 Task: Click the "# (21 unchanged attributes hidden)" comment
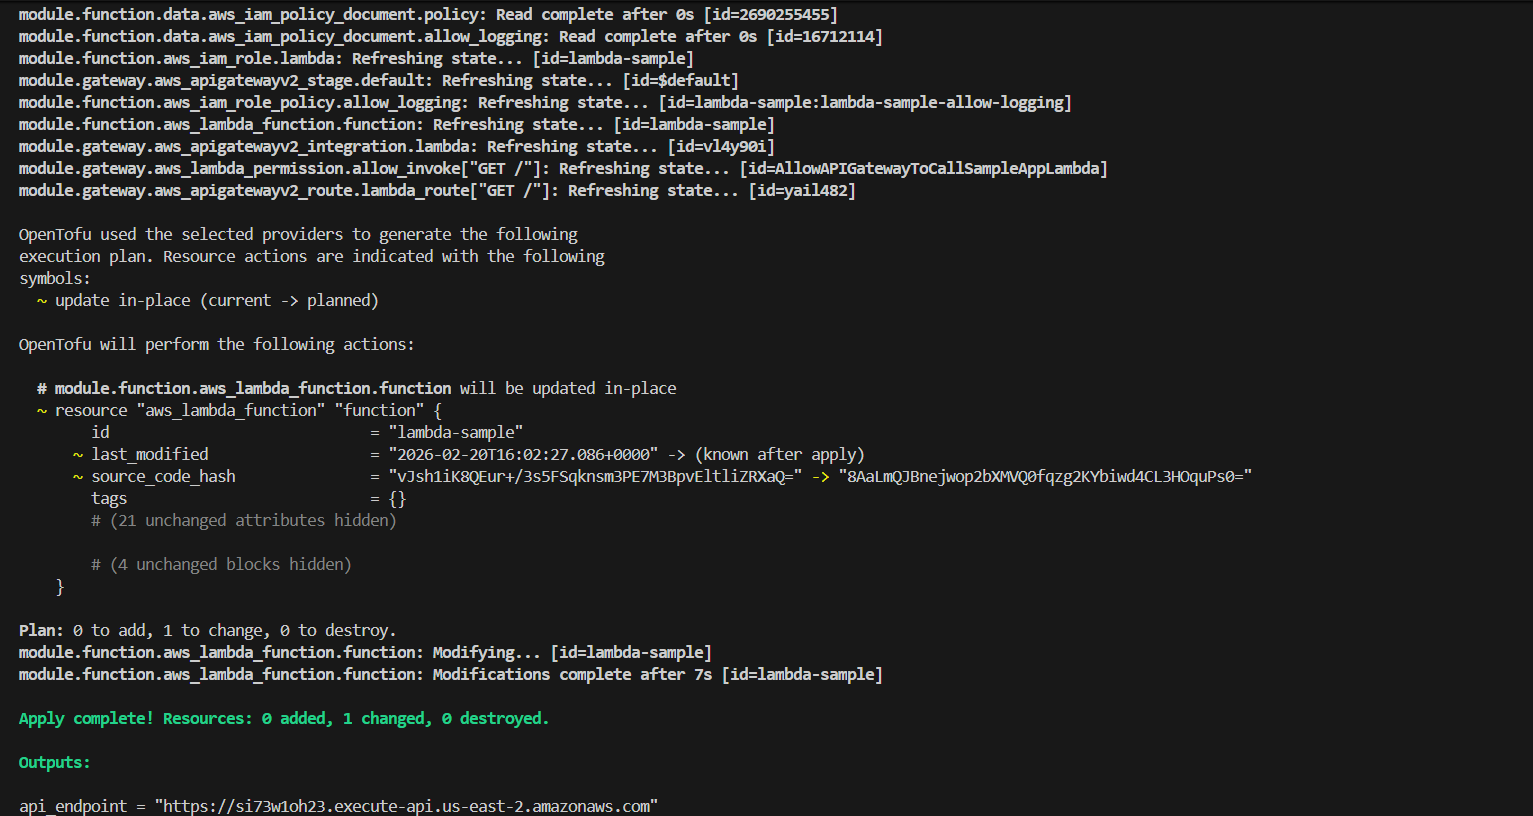pos(243,520)
